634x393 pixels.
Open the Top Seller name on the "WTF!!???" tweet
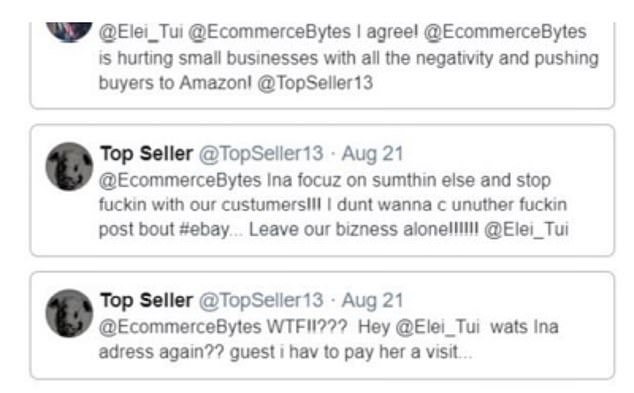(146, 300)
